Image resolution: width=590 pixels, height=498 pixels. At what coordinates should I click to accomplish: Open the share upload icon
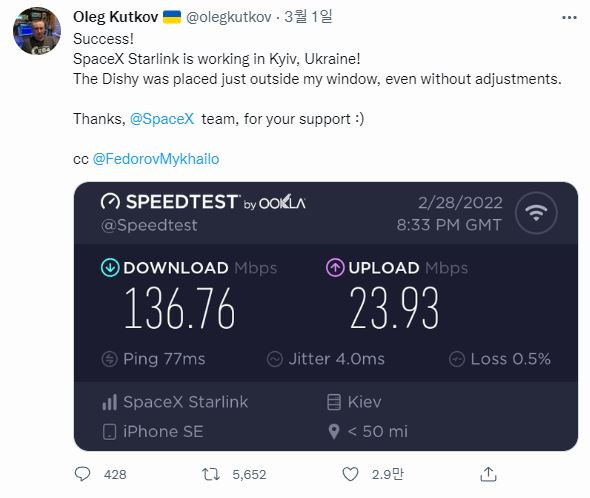tap(488, 474)
